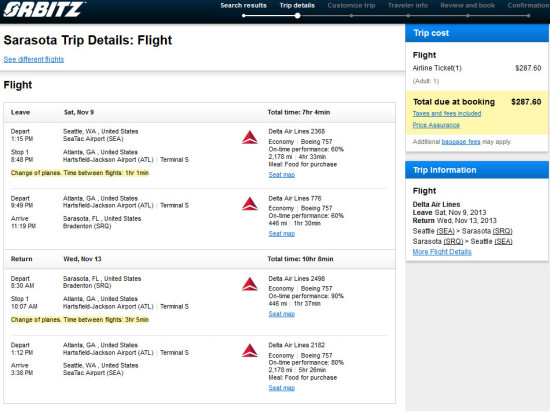Viewport: 550px width, 412px height.
Task: Jump to Traveler info step
Action: (x=408, y=6)
